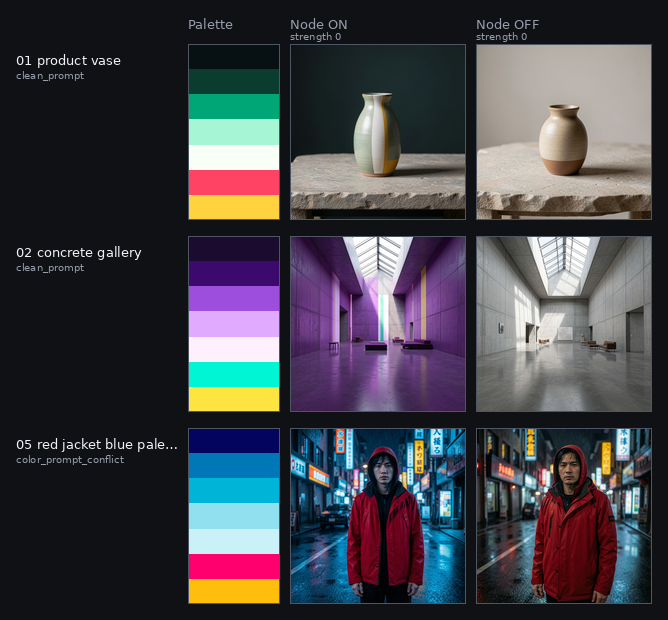This screenshot has height=620, width=668.
Task: Click the Node ON column header
Action: 319,24
